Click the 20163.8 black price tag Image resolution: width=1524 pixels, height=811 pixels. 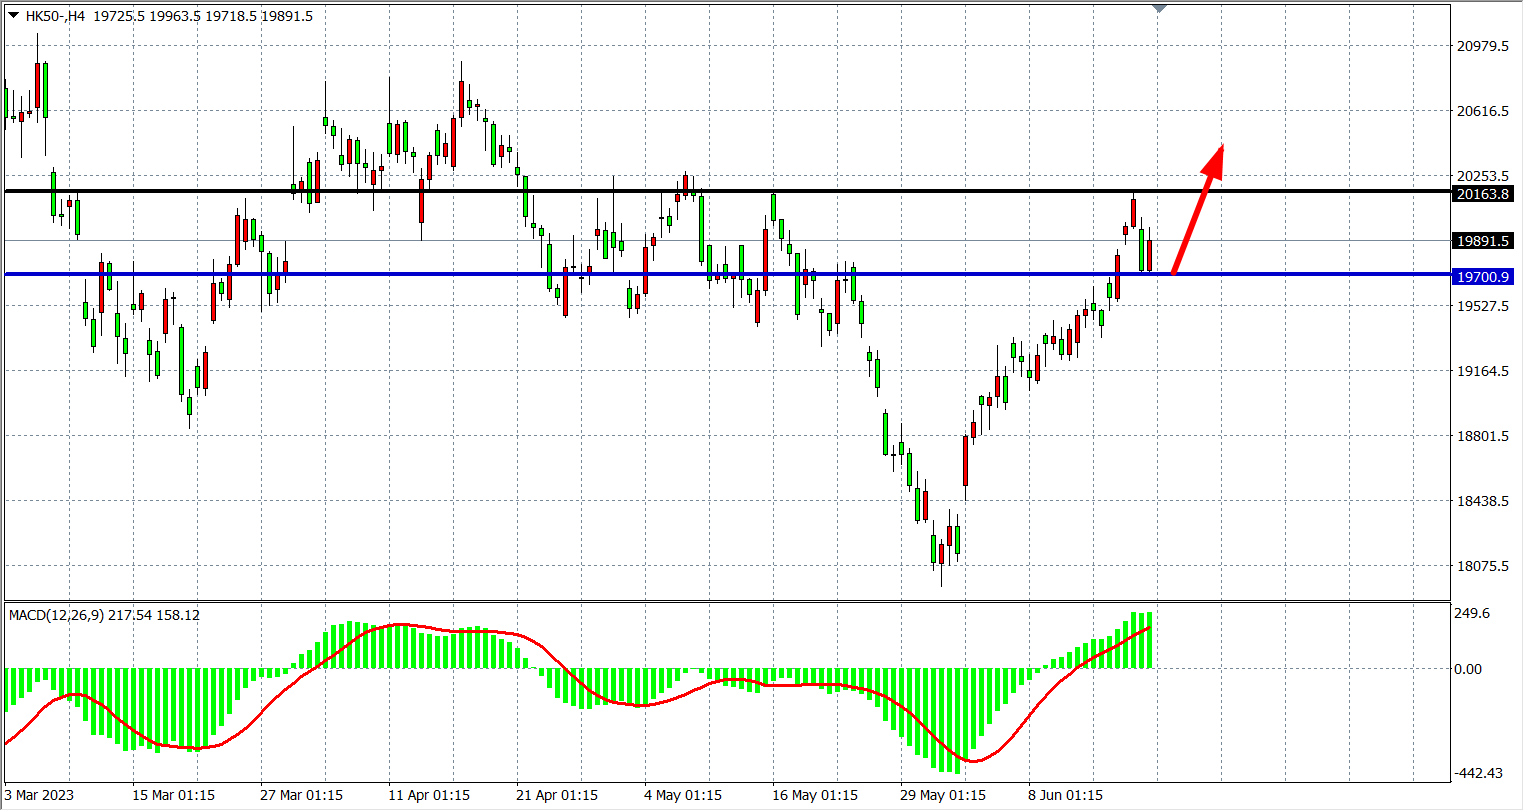coord(1483,194)
